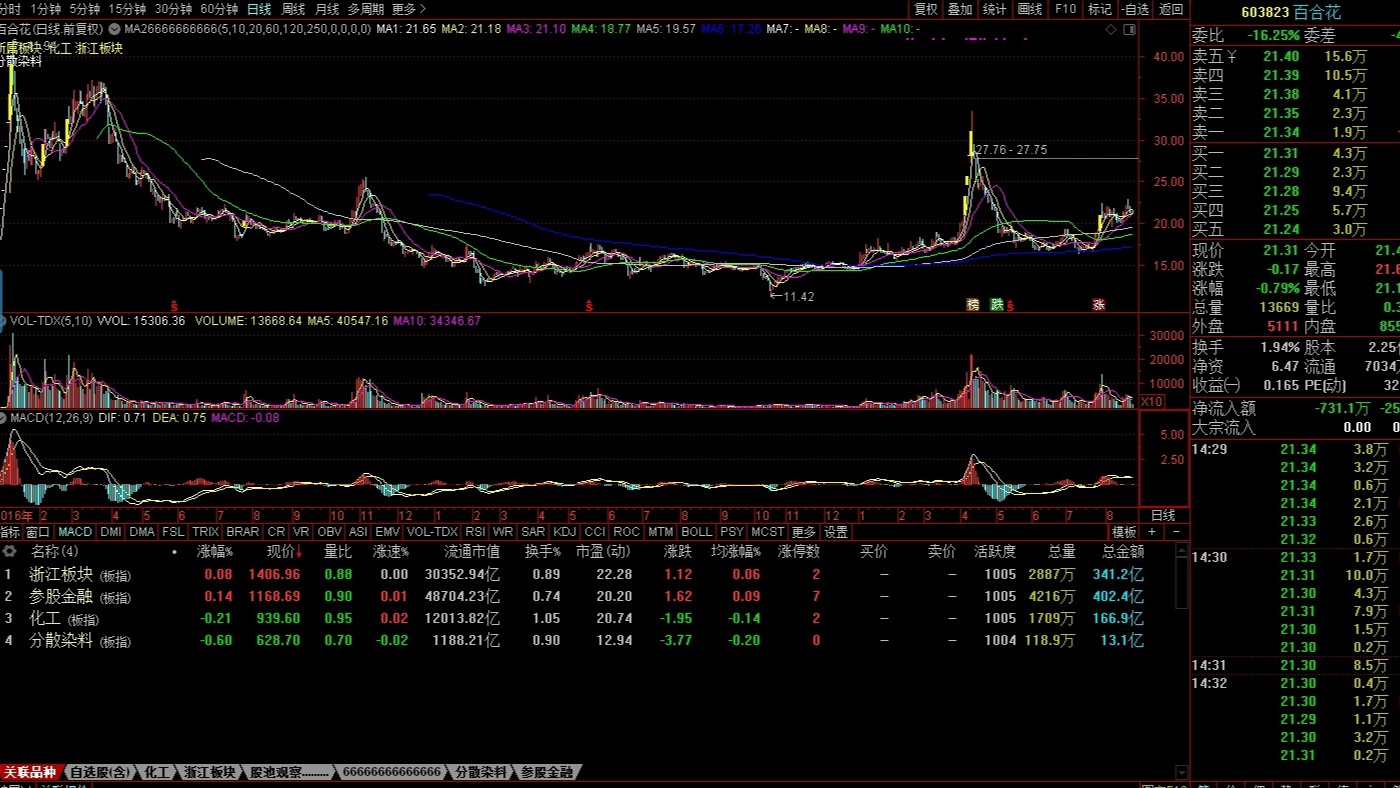The image size is (1400, 788).
Task: Select the 月线 monthly chart period
Action: (x=327, y=9)
